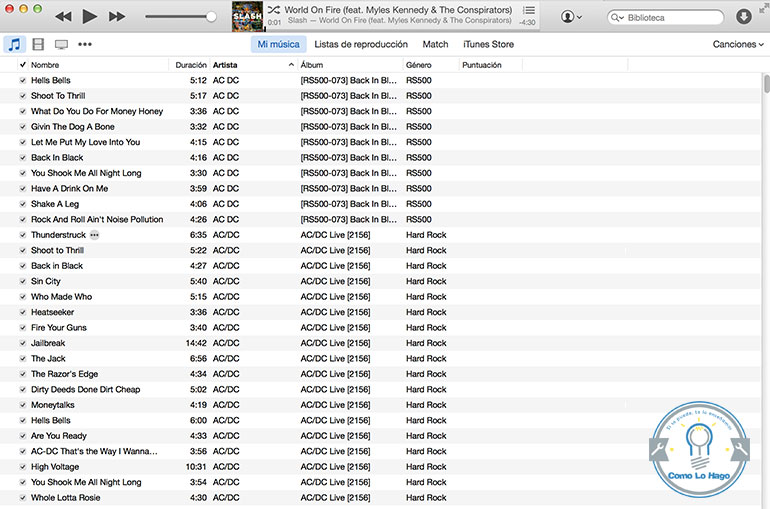Uncheck the AC DC Hells Bells 5:12 song
This screenshot has height=509, width=770.
pyautogui.click(x=23, y=80)
